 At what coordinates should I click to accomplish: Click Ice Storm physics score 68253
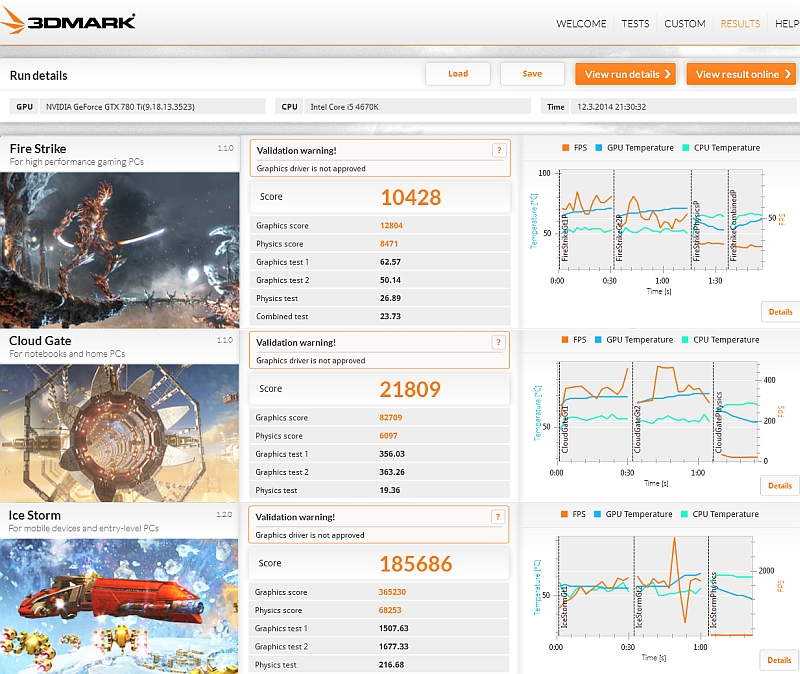point(390,610)
